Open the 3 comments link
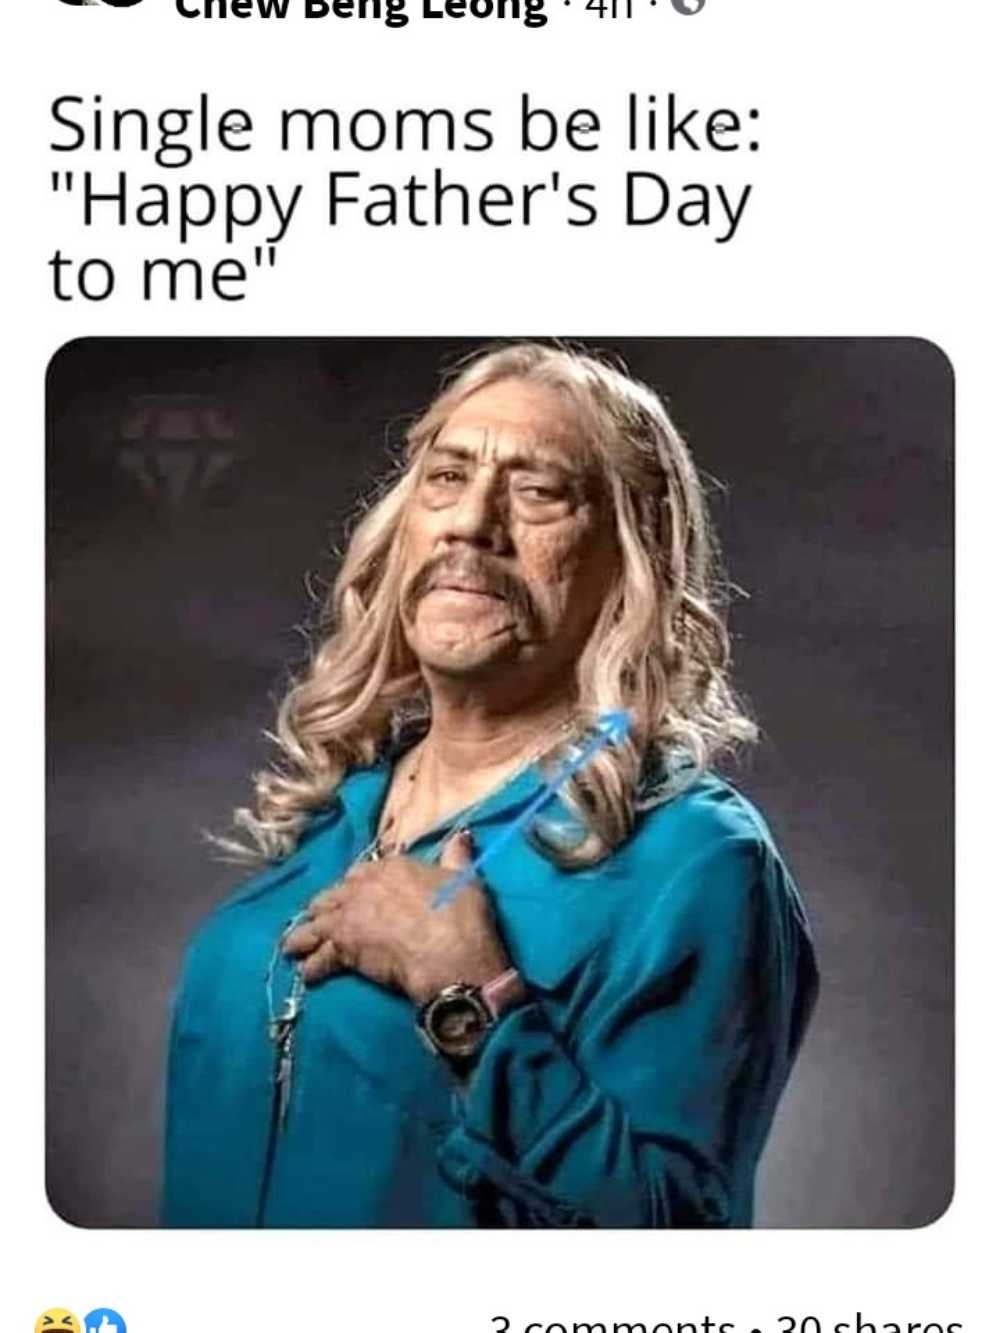Image resolution: width=1000 pixels, height=1333 pixels. [x=610, y=1322]
